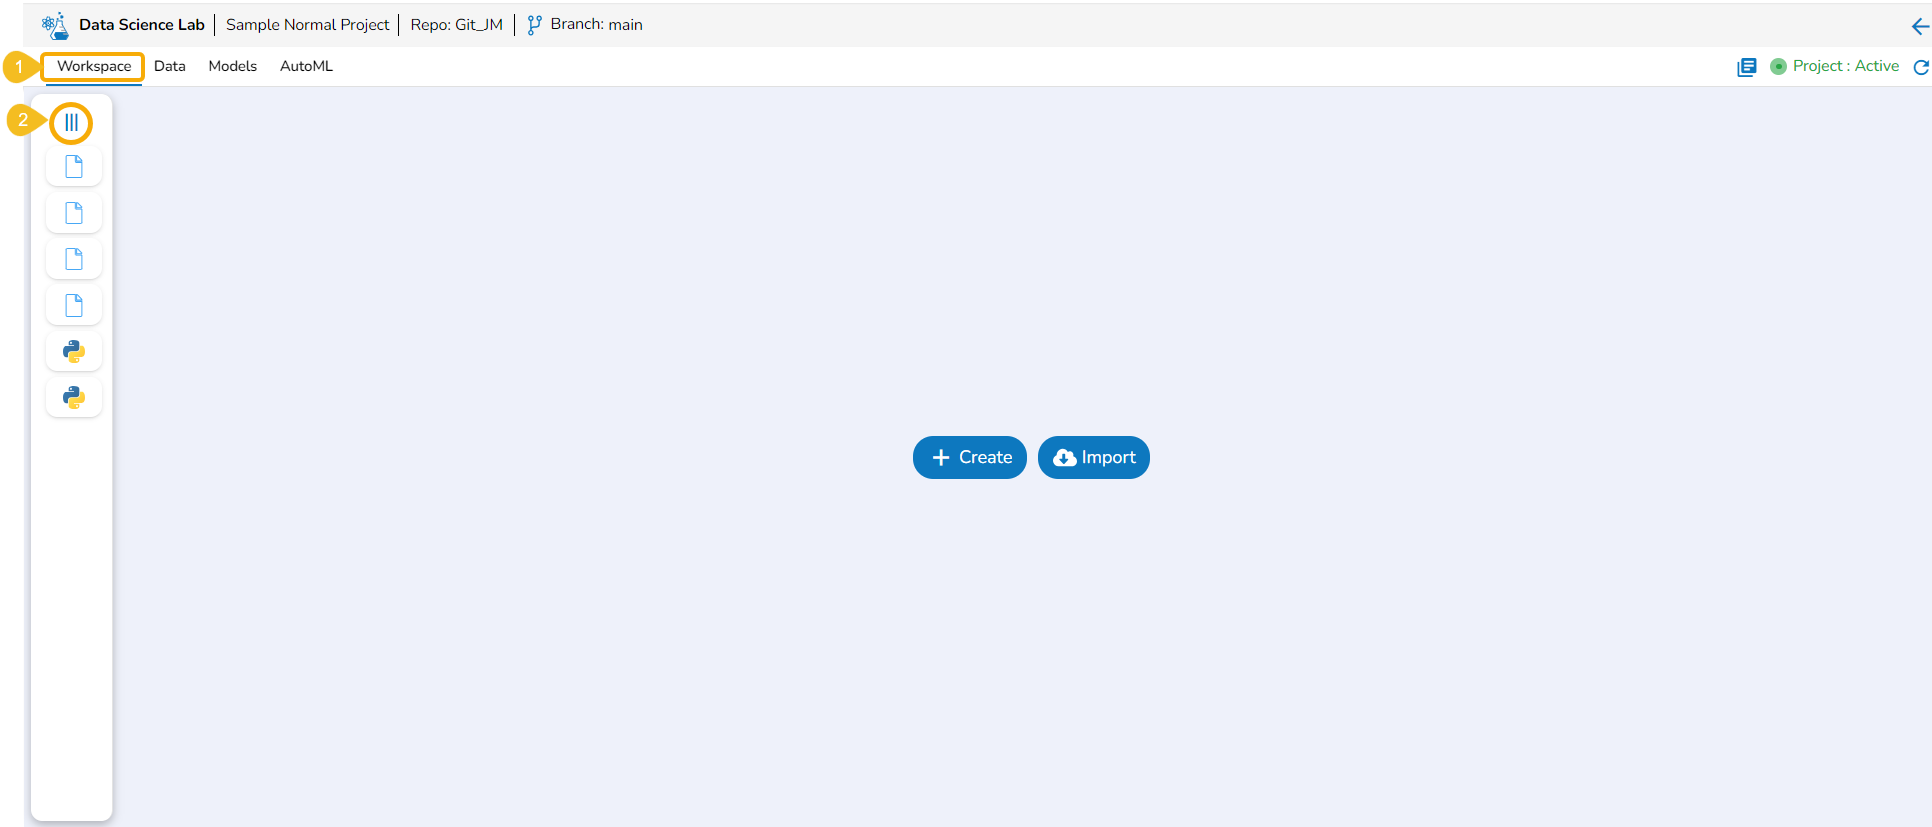Switch to the Workspace tab
Screen dimensions: 1932x827
(94, 66)
